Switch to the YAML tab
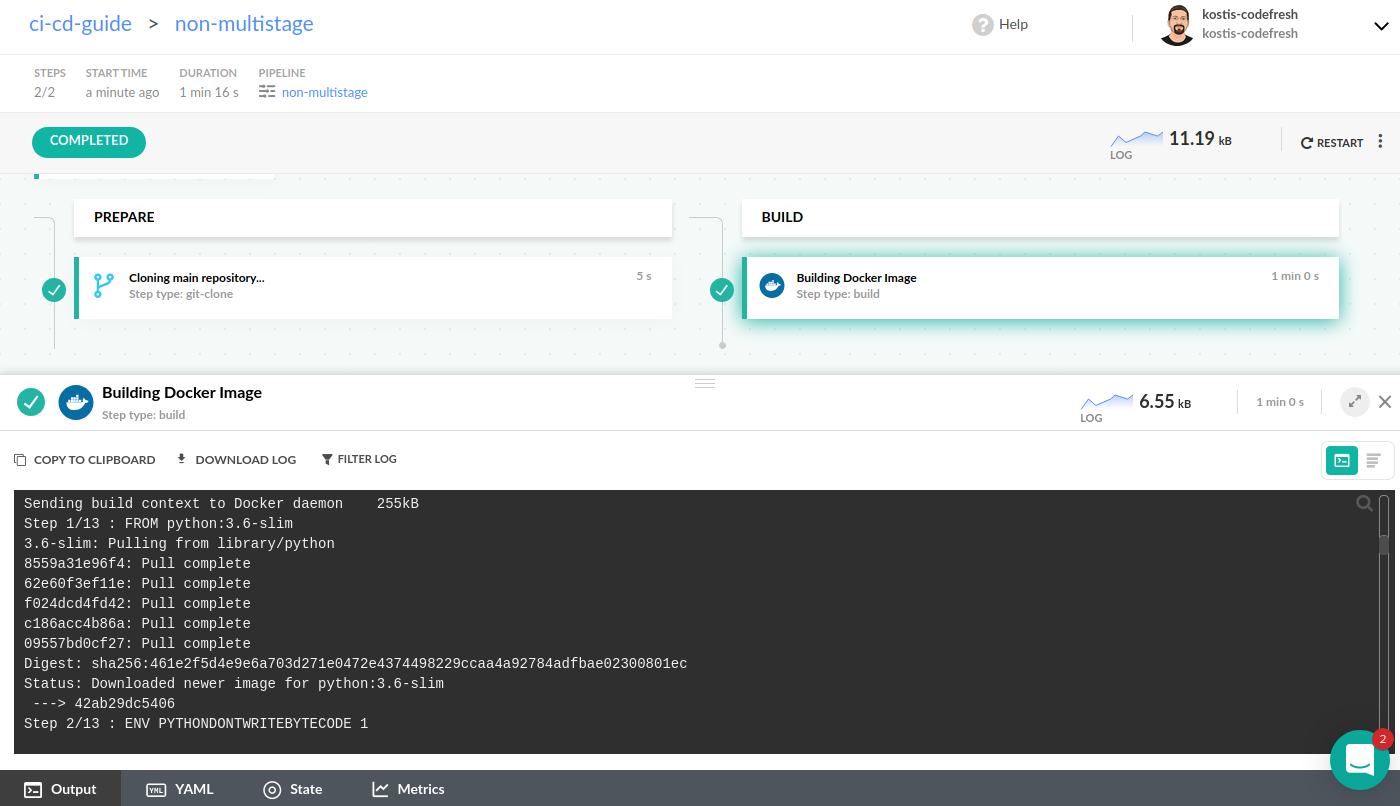 click(180, 789)
